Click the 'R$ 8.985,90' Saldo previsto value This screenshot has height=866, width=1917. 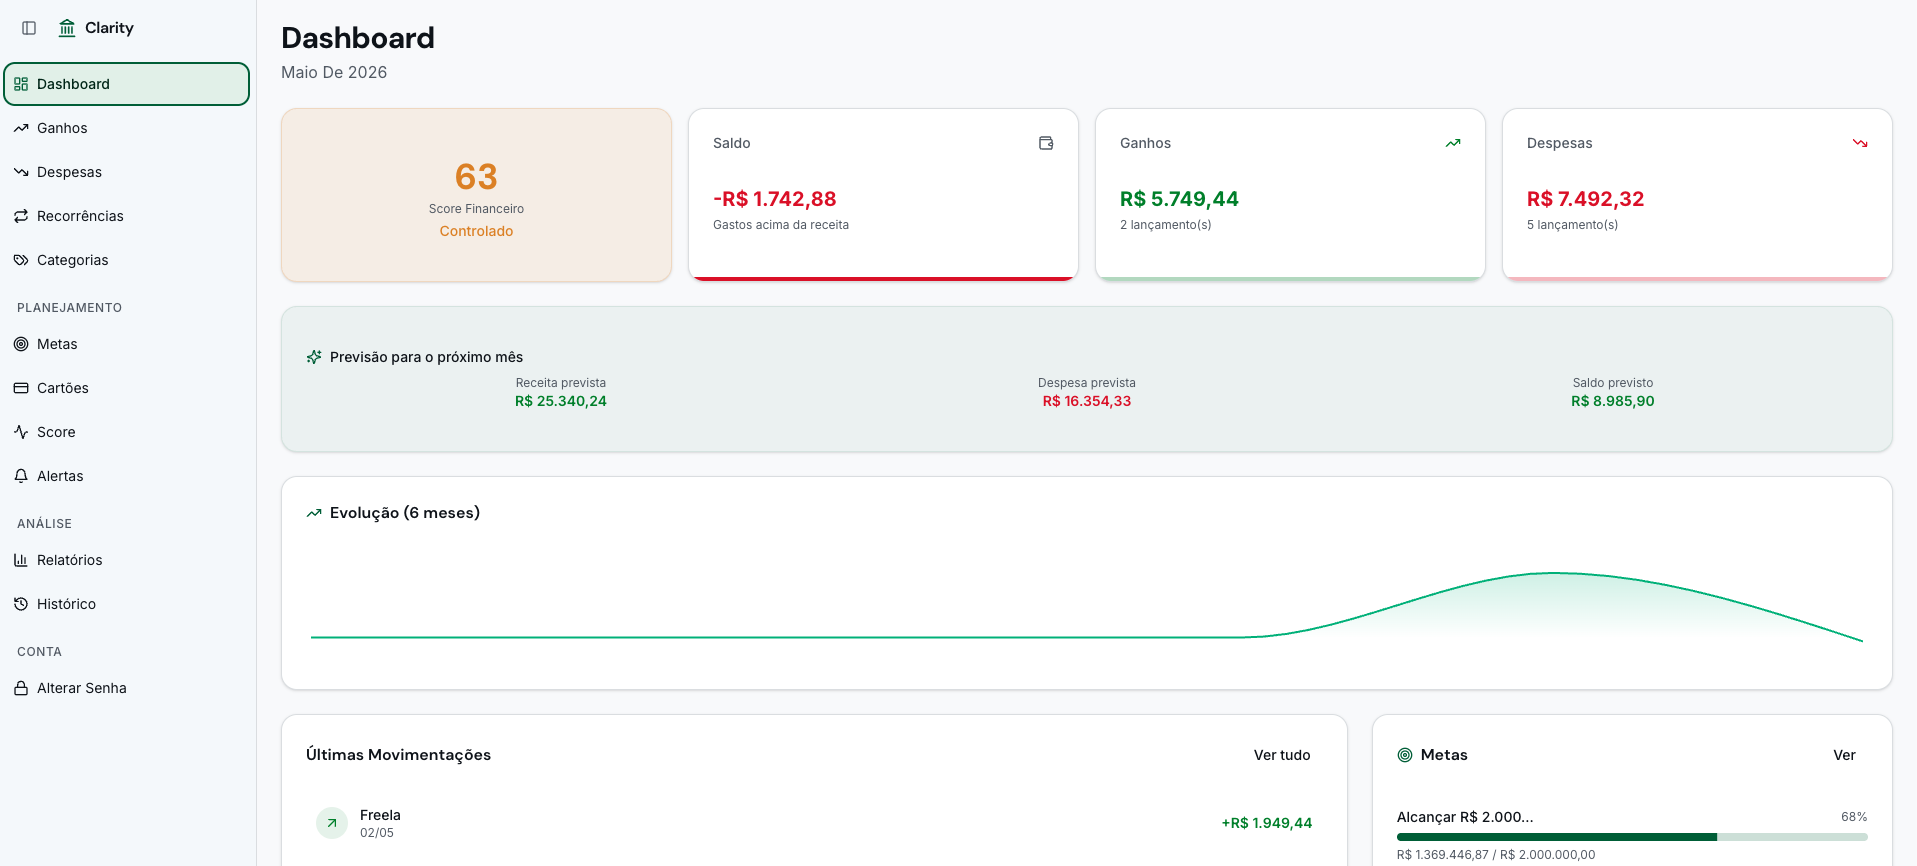tap(1613, 401)
